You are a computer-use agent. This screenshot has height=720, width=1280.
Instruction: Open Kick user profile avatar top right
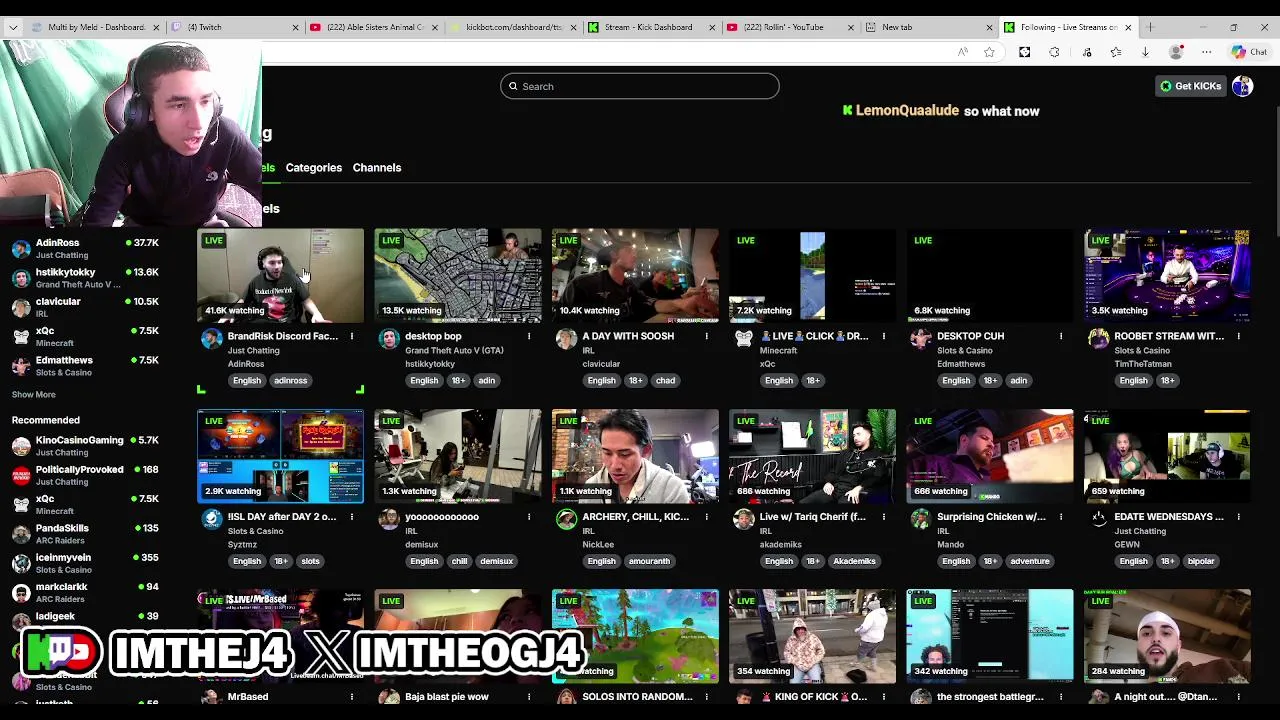pos(1242,86)
